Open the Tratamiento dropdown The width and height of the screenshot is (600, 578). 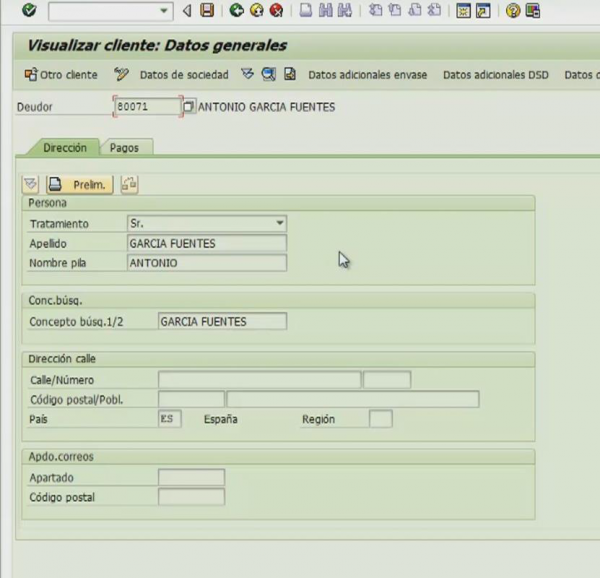280,223
